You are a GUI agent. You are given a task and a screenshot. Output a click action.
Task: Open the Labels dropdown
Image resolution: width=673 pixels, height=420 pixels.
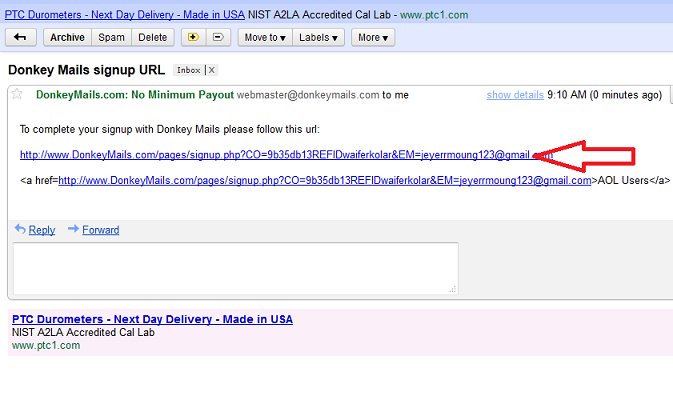point(318,37)
